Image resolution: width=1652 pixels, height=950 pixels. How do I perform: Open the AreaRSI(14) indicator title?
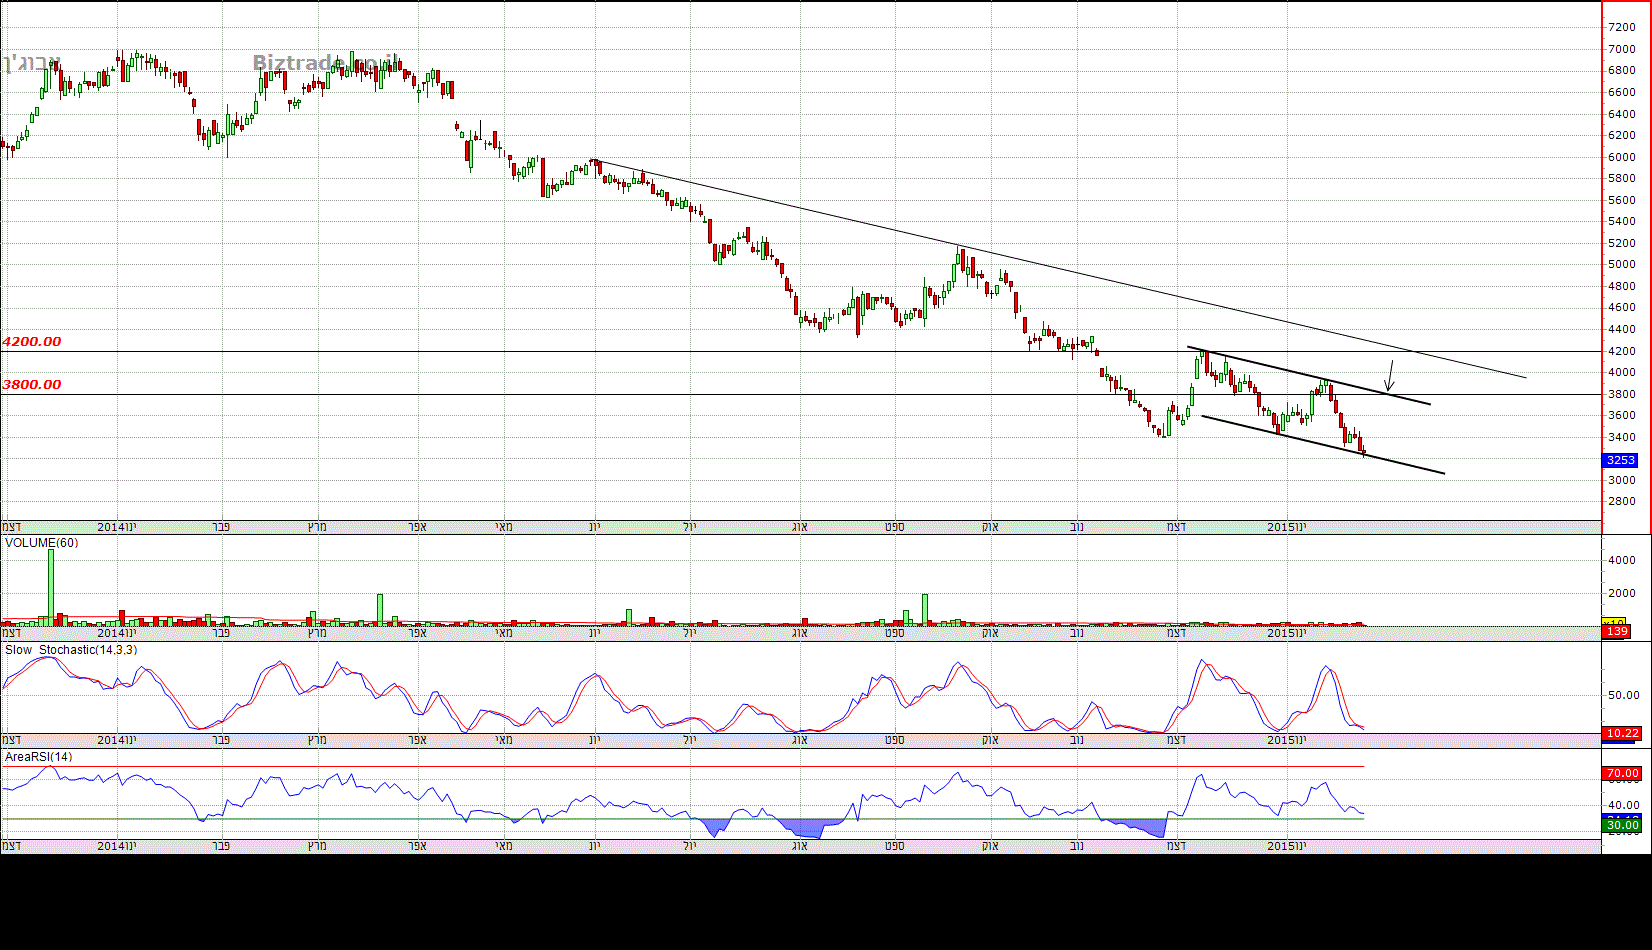click(x=39, y=757)
